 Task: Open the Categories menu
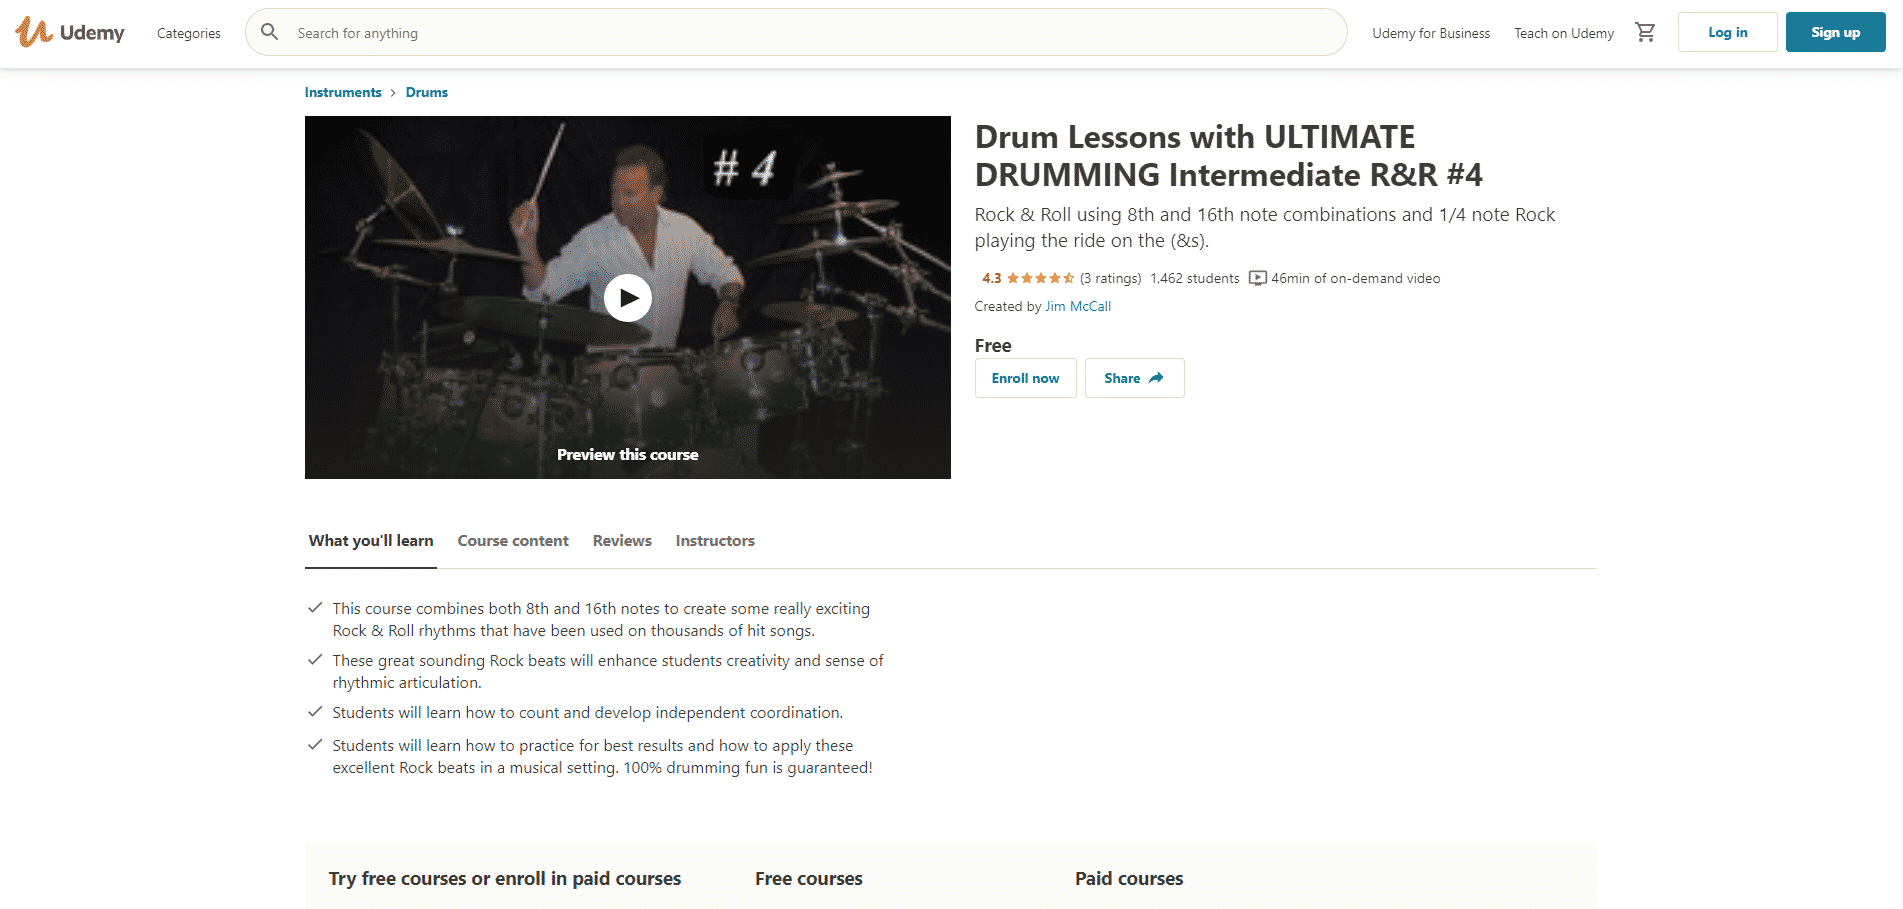(189, 33)
